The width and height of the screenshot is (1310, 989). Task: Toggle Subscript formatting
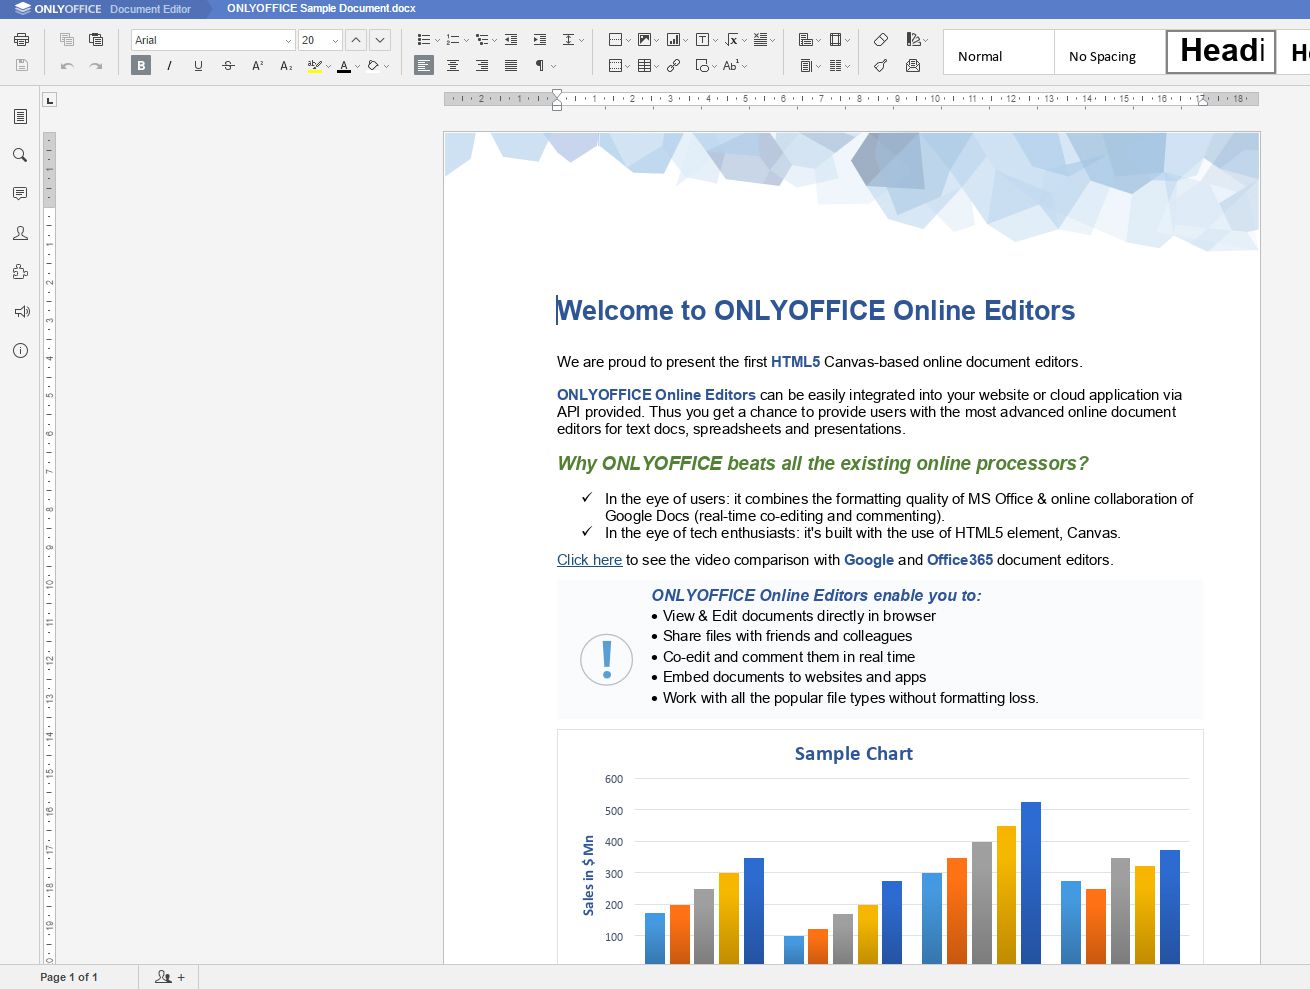[x=286, y=66]
